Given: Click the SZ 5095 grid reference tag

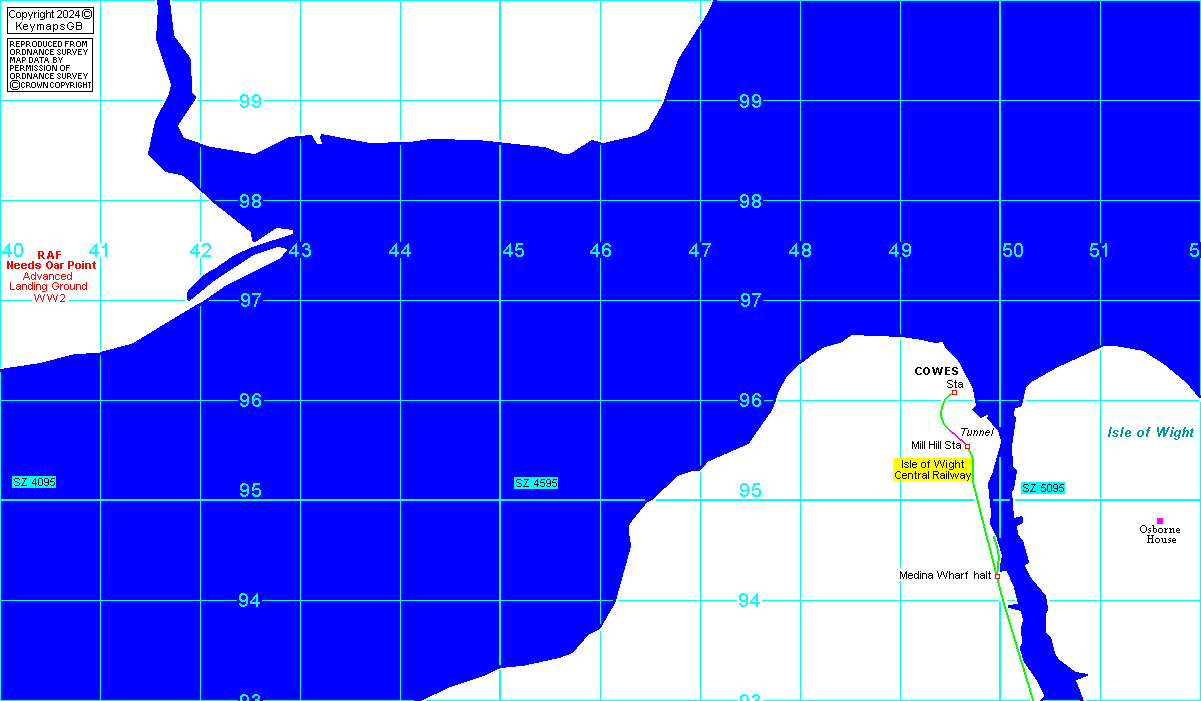Looking at the screenshot, I should pyautogui.click(x=1043, y=488).
